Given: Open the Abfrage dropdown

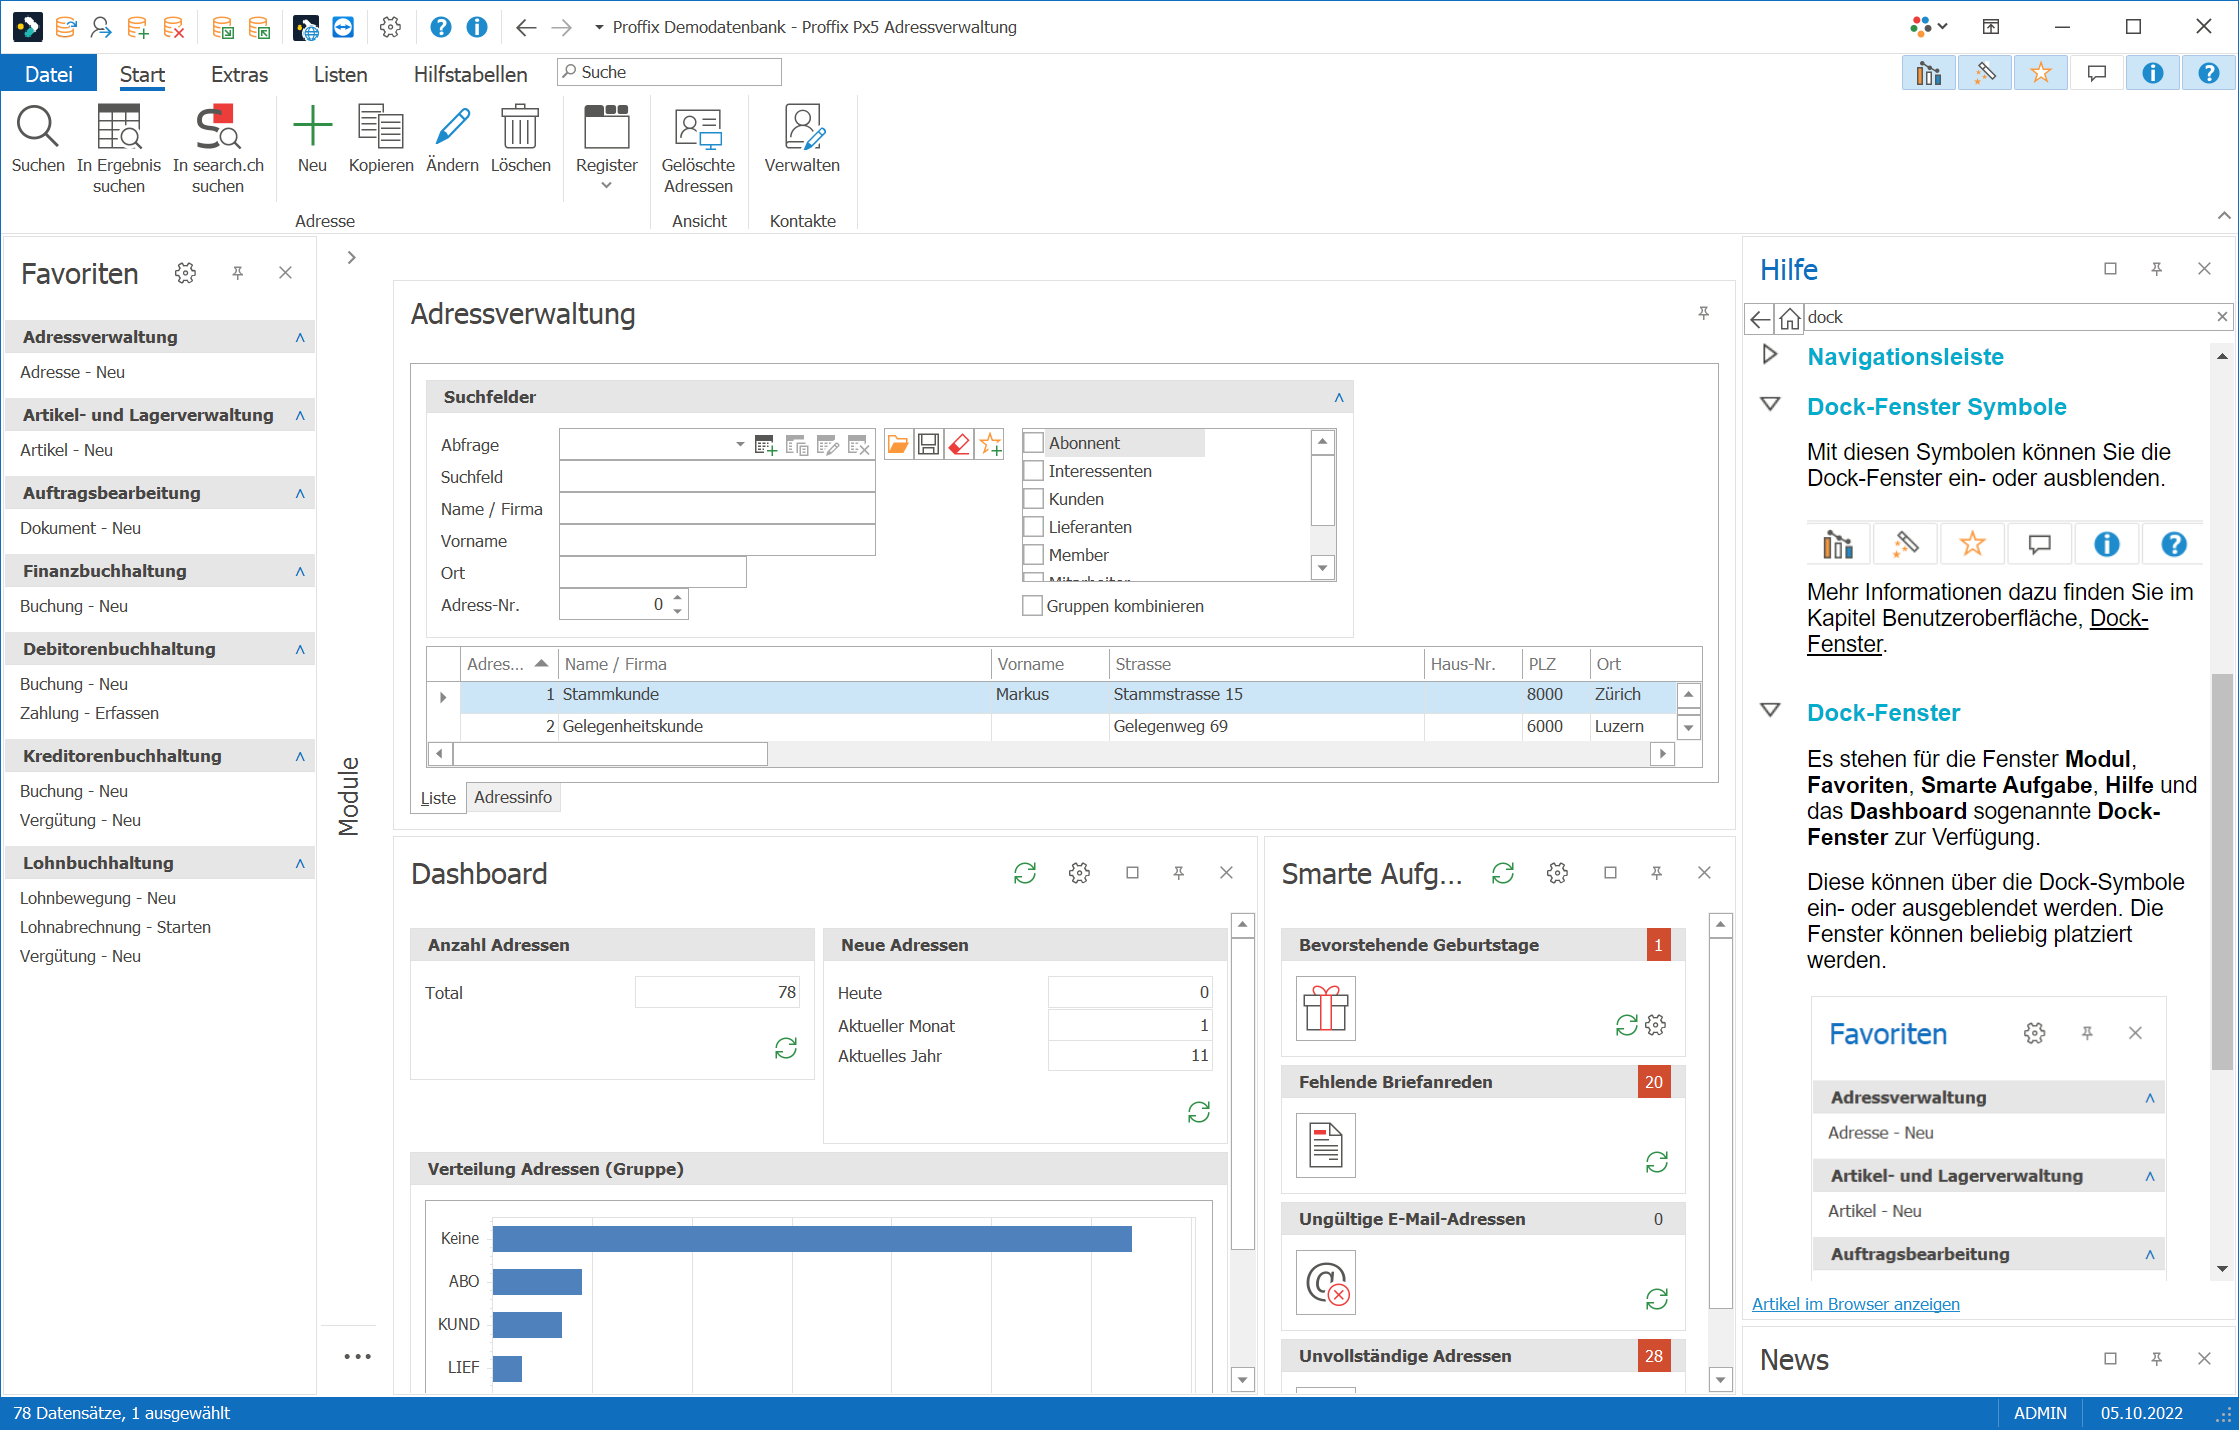Looking at the screenshot, I should click(x=740, y=444).
